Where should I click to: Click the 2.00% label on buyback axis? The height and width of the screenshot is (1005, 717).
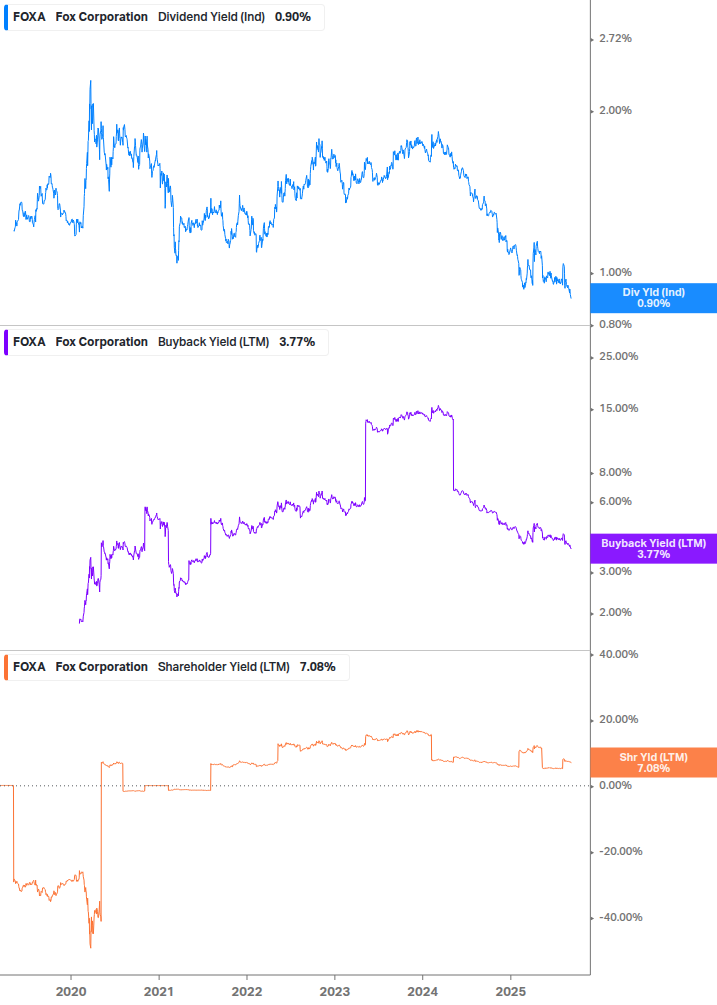[615, 612]
